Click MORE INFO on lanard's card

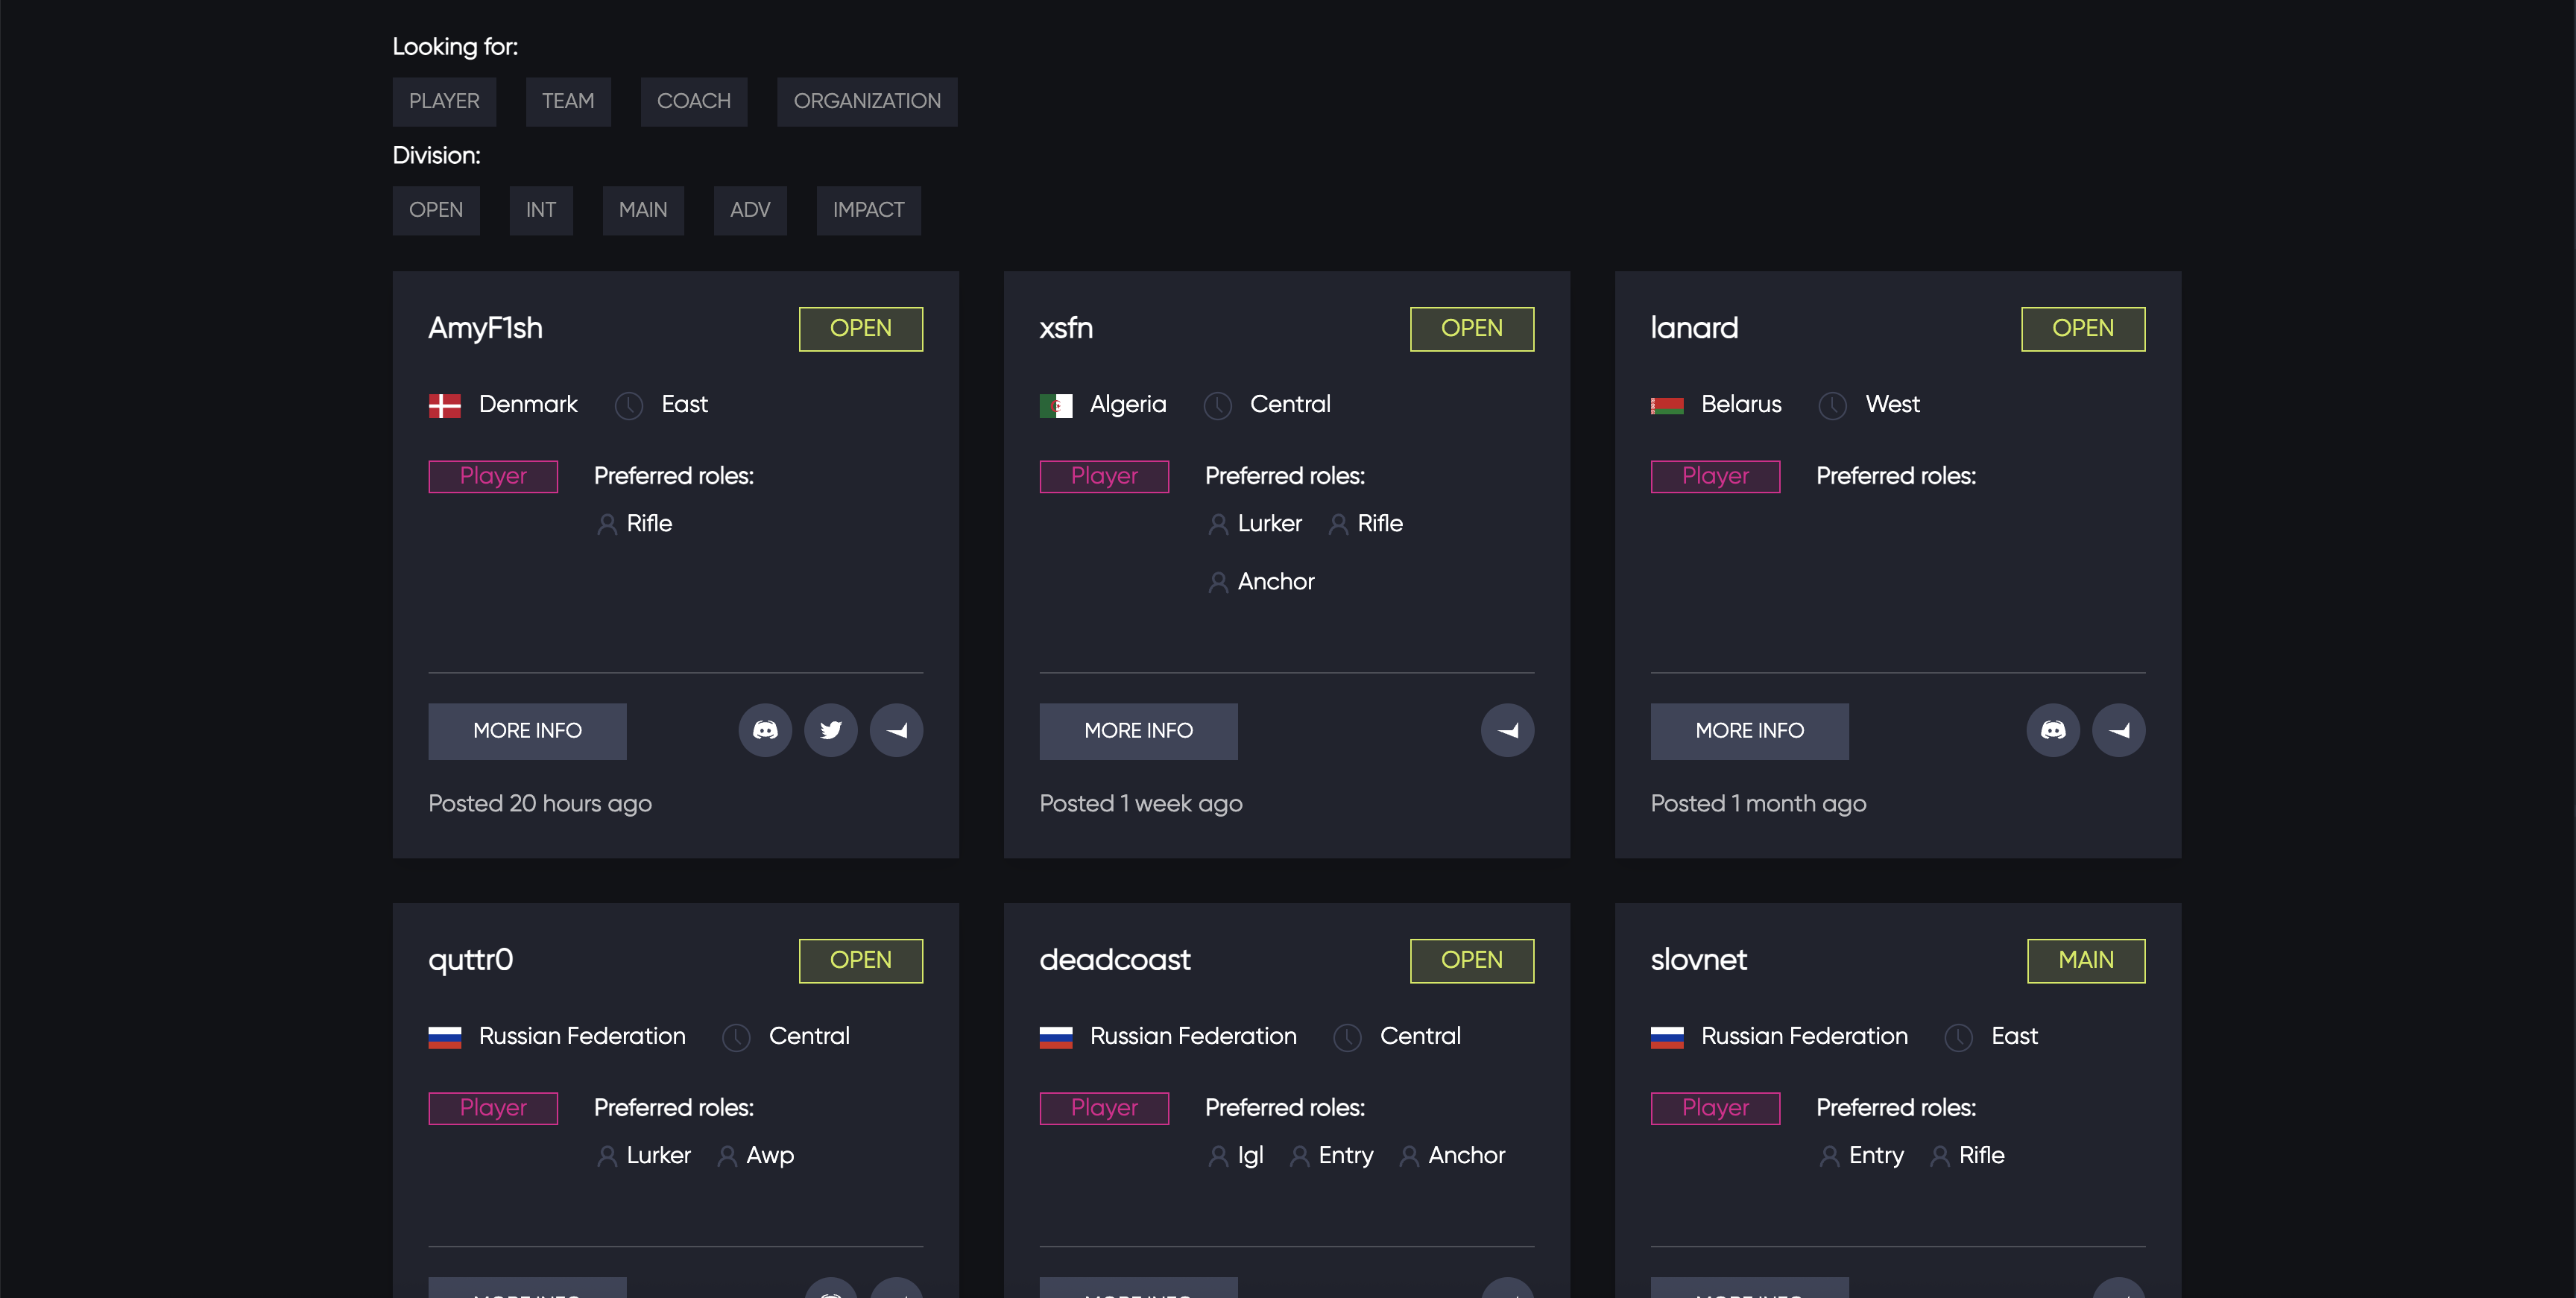coord(1749,731)
